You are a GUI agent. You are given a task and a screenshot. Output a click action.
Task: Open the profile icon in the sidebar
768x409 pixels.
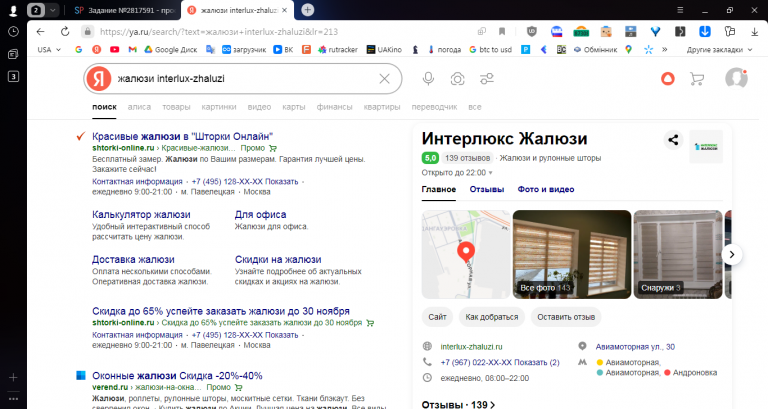point(13,10)
